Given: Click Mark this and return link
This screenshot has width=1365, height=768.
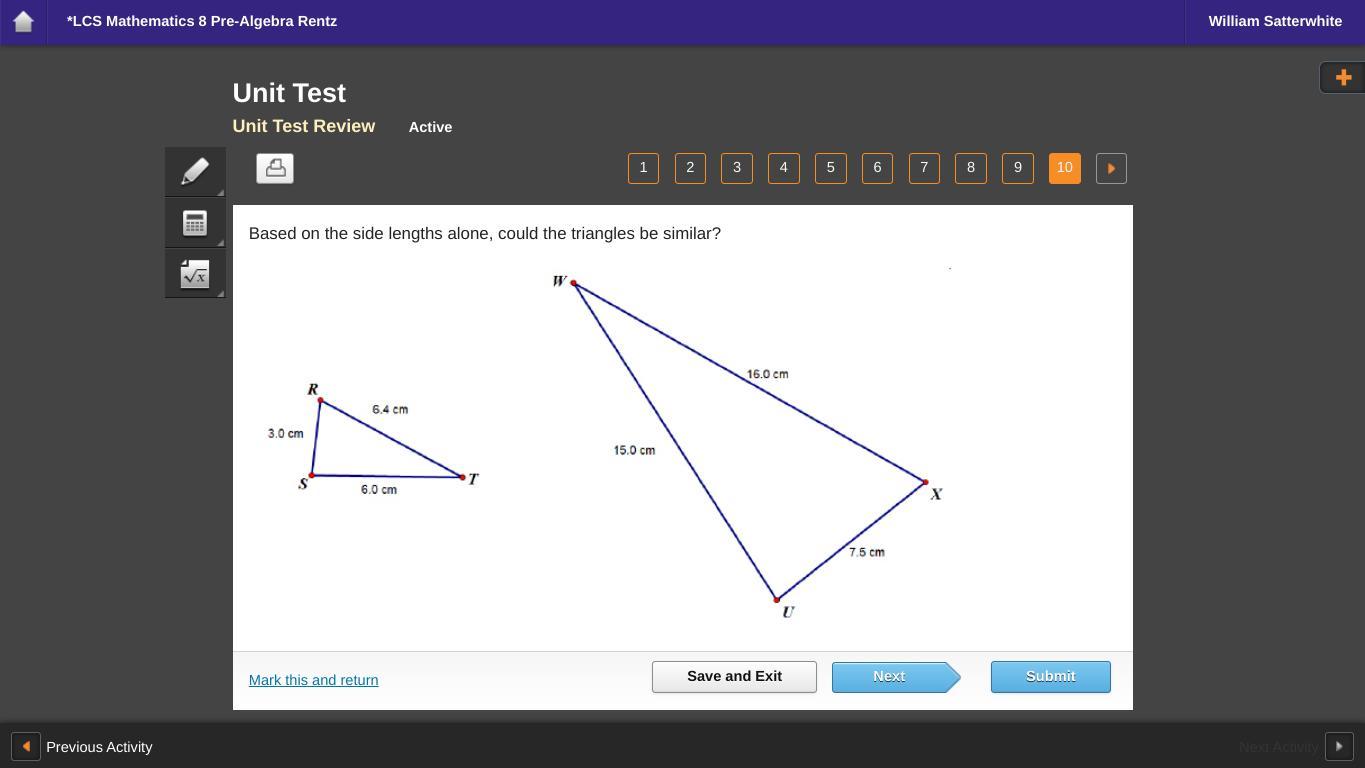Looking at the screenshot, I should coord(313,680).
